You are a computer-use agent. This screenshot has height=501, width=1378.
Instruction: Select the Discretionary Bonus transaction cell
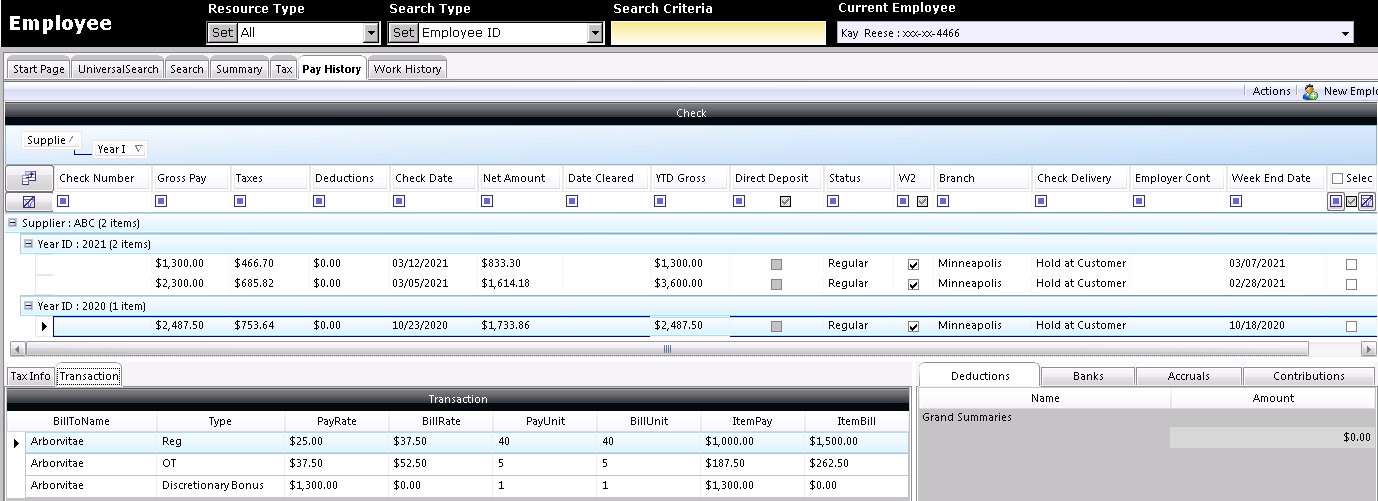221,485
